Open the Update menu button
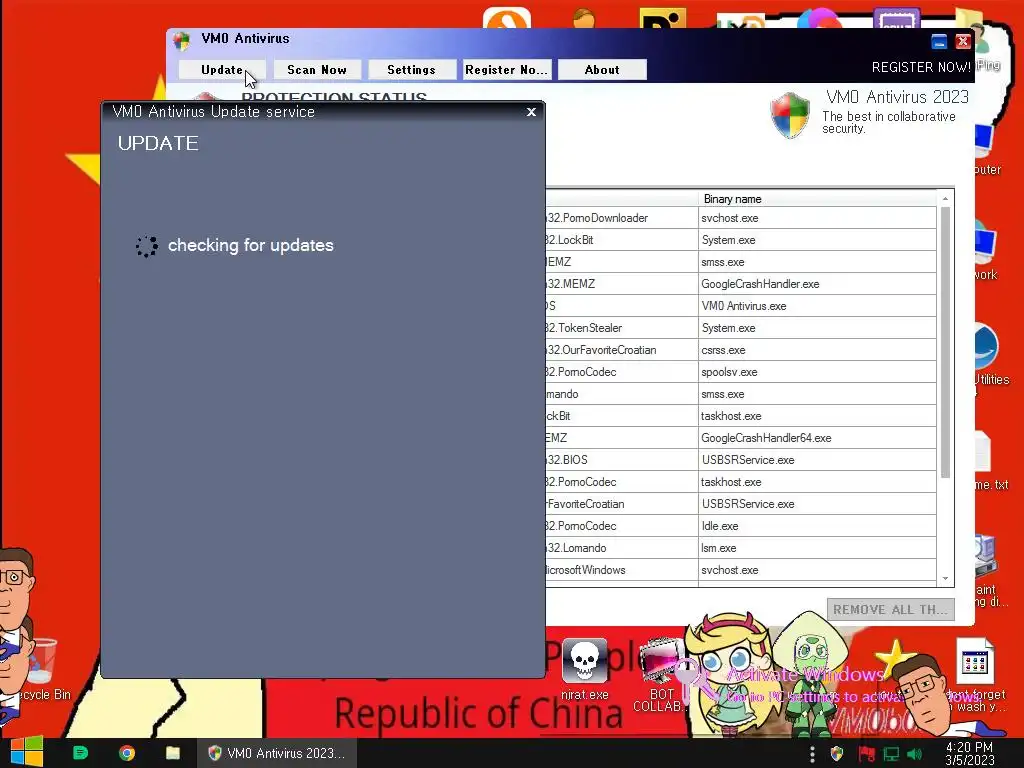Image resolution: width=1024 pixels, height=768 pixels. [x=222, y=70]
